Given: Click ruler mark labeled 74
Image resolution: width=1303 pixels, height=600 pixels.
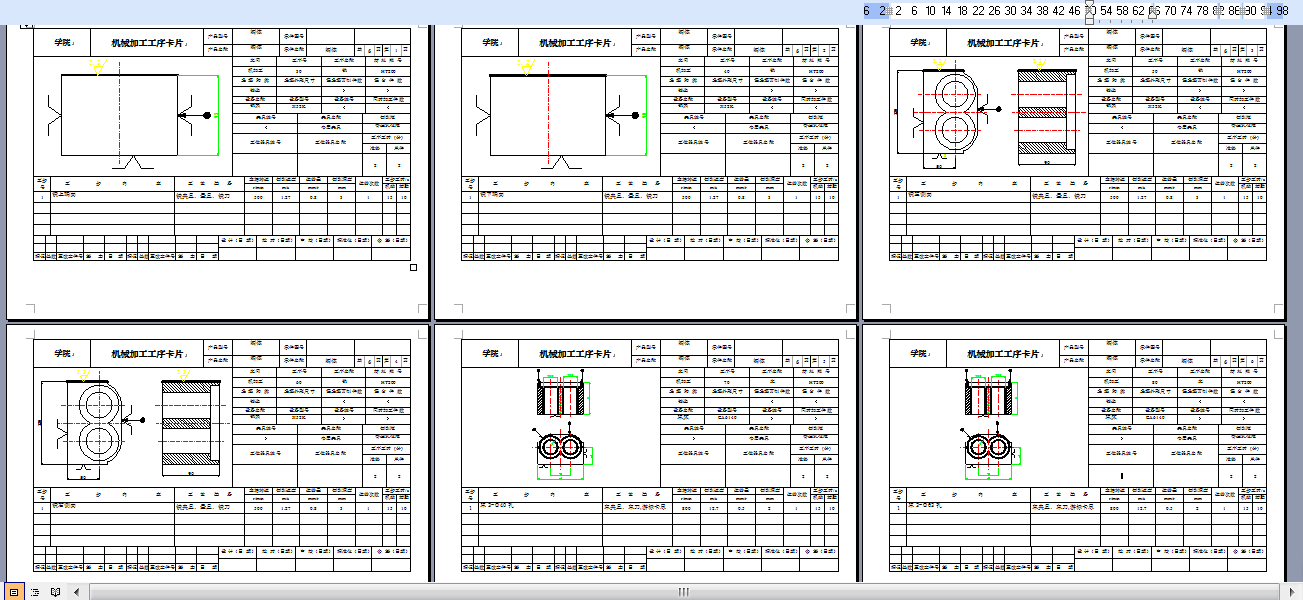Looking at the screenshot, I should (1186, 10).
